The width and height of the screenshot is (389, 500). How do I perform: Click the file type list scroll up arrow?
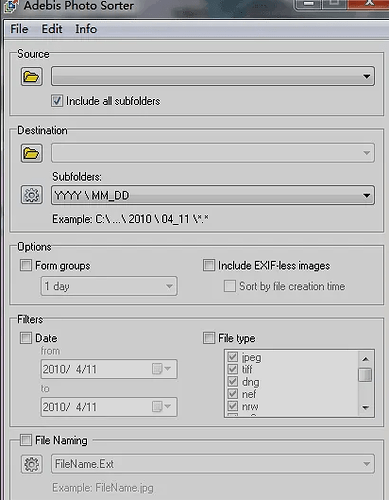coord(366,359)
